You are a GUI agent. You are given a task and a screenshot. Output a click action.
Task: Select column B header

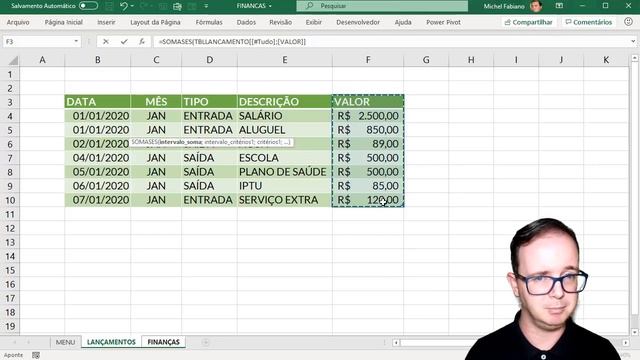[x=98, y=60]
